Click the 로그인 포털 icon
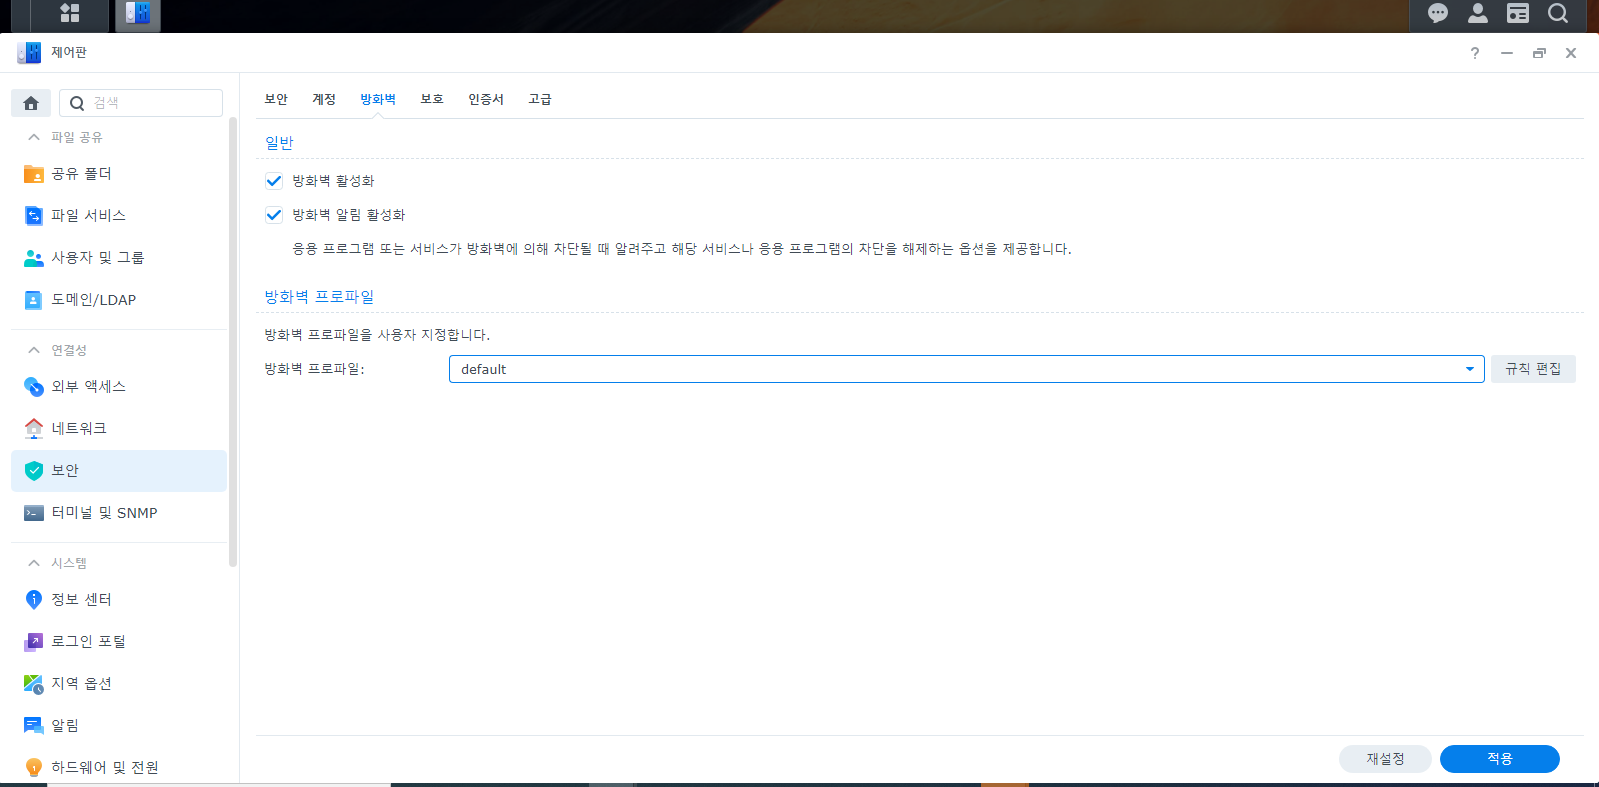 pos(33,642)
